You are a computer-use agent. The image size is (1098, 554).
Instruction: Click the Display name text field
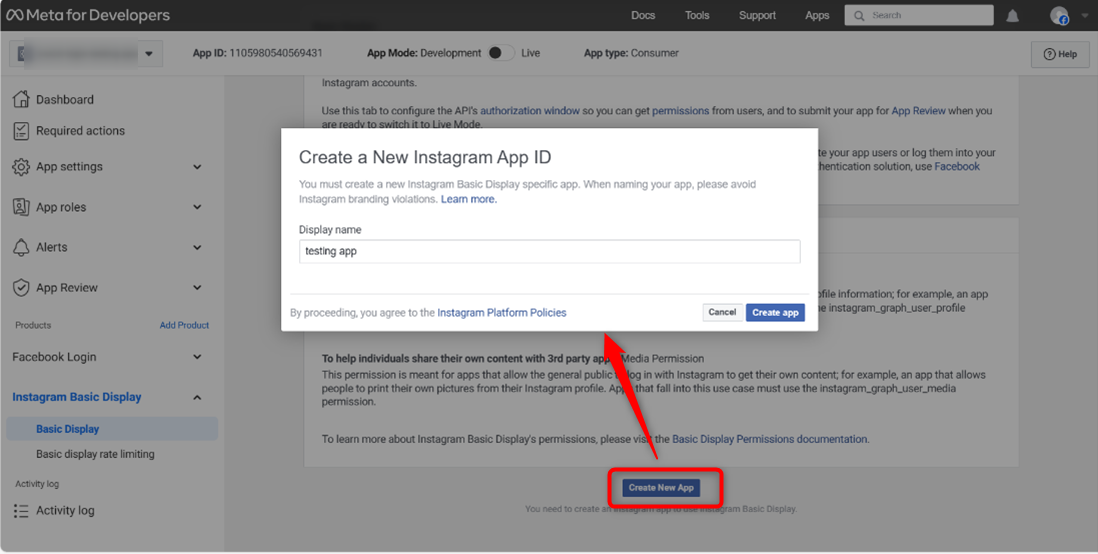click(549, 251)
